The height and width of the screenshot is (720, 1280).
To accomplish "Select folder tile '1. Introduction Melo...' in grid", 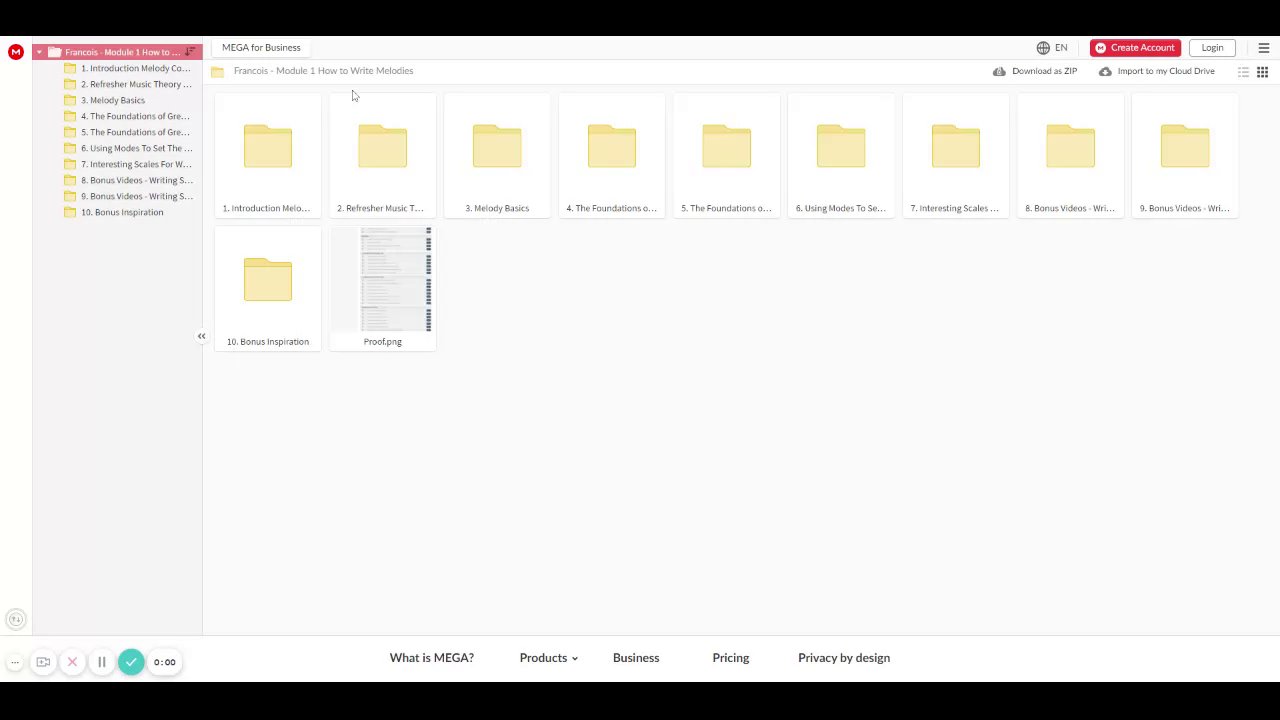I will (268, 155).
